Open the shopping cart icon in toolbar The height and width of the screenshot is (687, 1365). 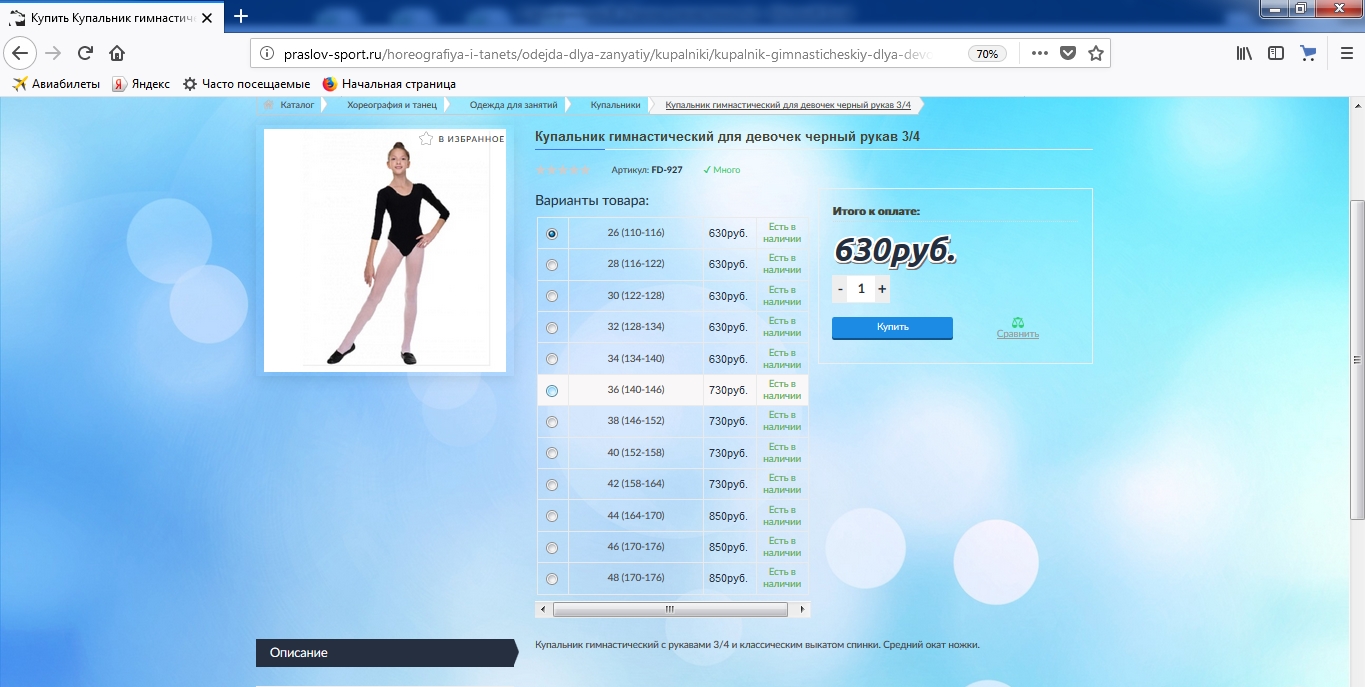pos(1308,53)
